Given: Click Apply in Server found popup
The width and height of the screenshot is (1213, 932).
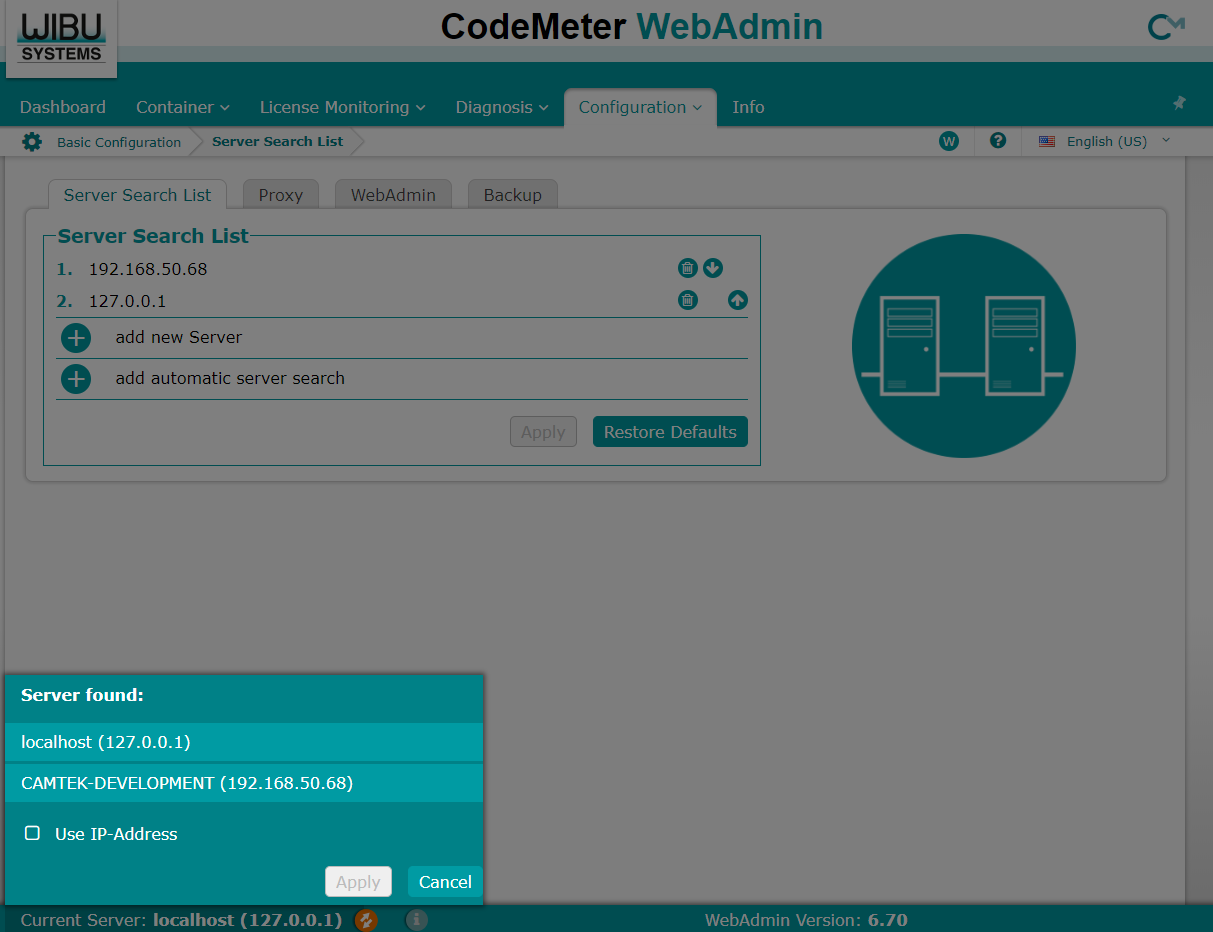Looking at the screenshot, I should tap(358, 882).
